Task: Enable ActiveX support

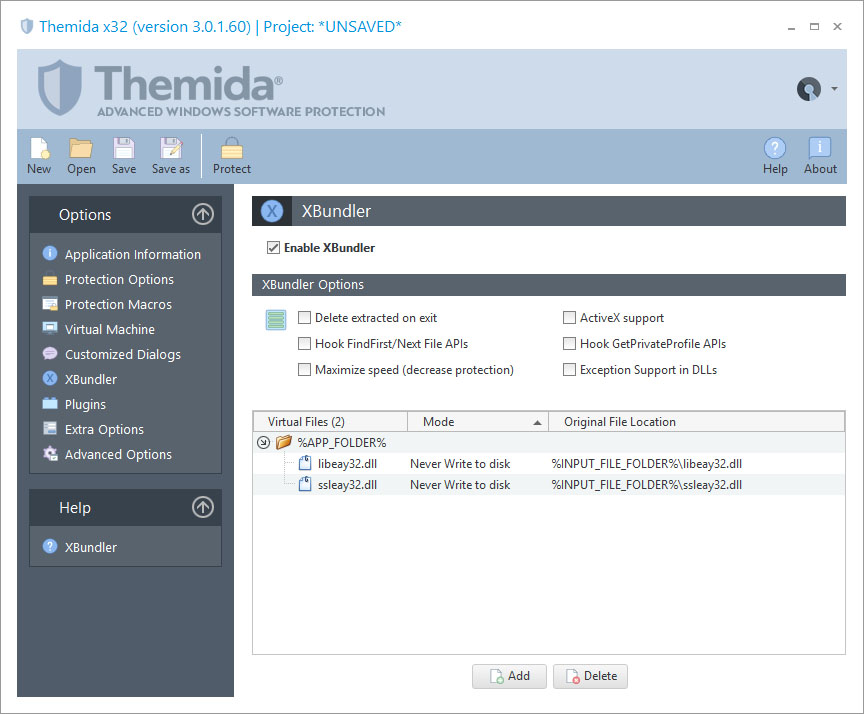Action: click(x=569, y=318)
